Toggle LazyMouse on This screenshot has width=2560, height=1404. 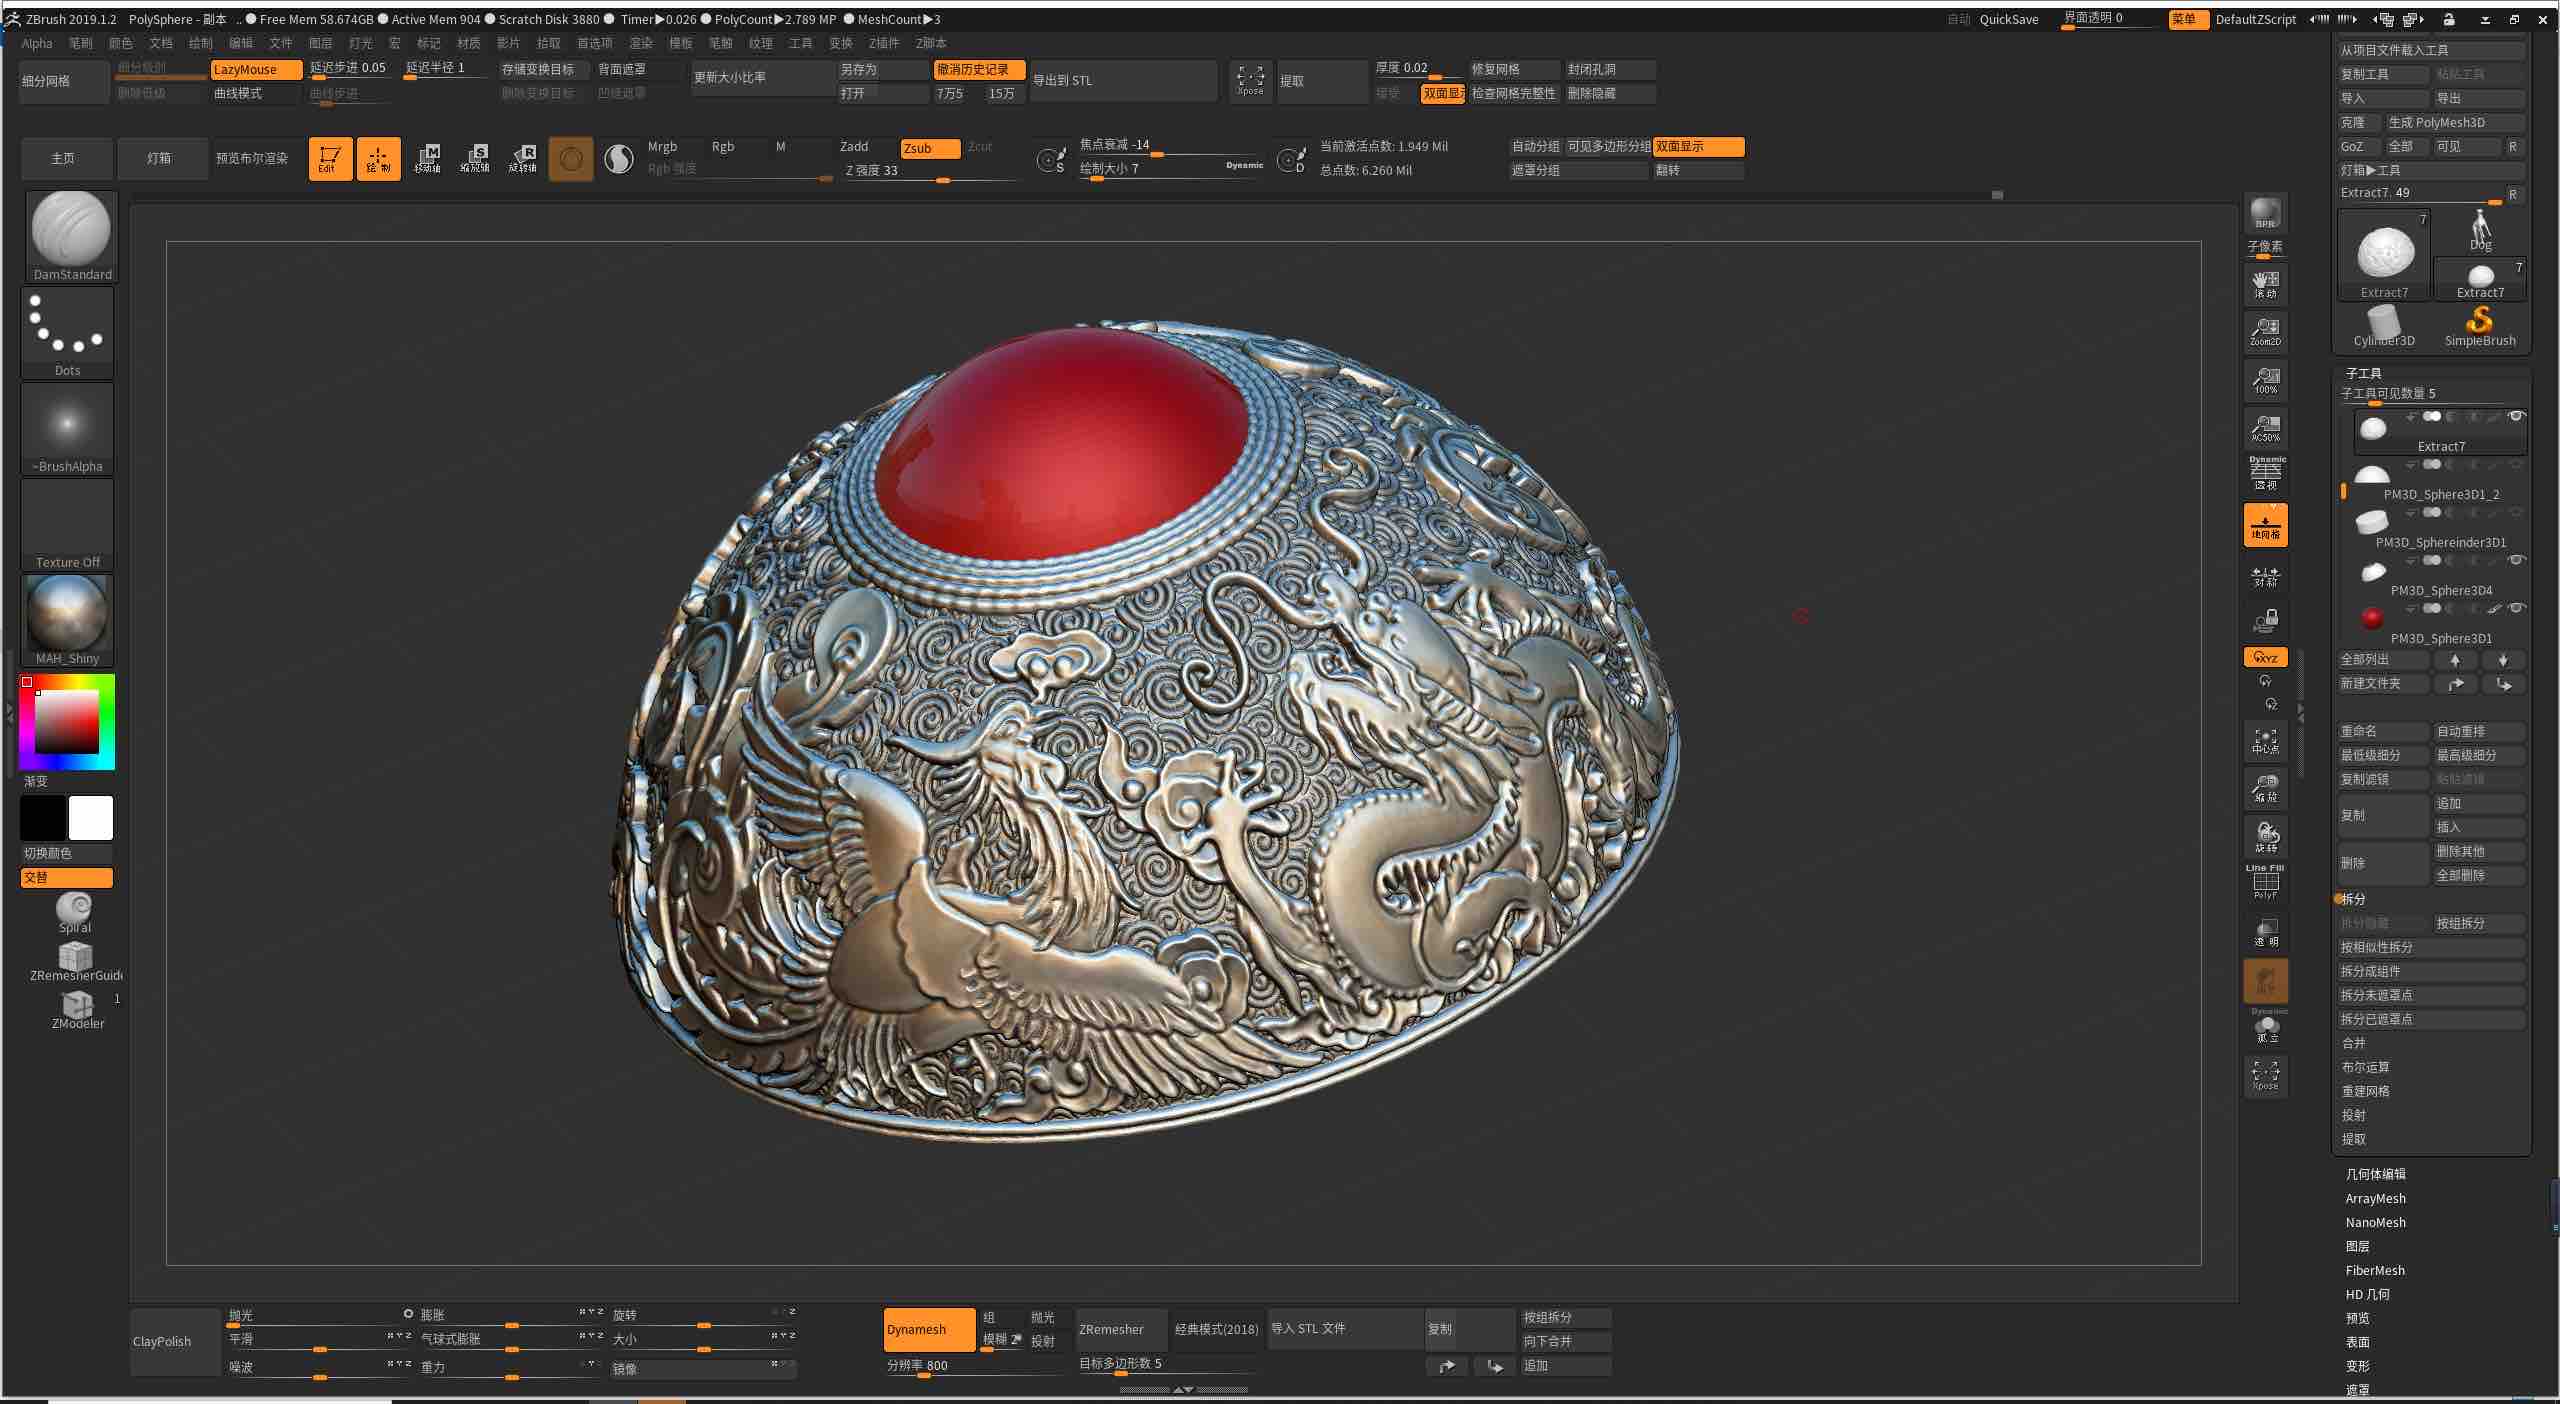pos(254,69)
